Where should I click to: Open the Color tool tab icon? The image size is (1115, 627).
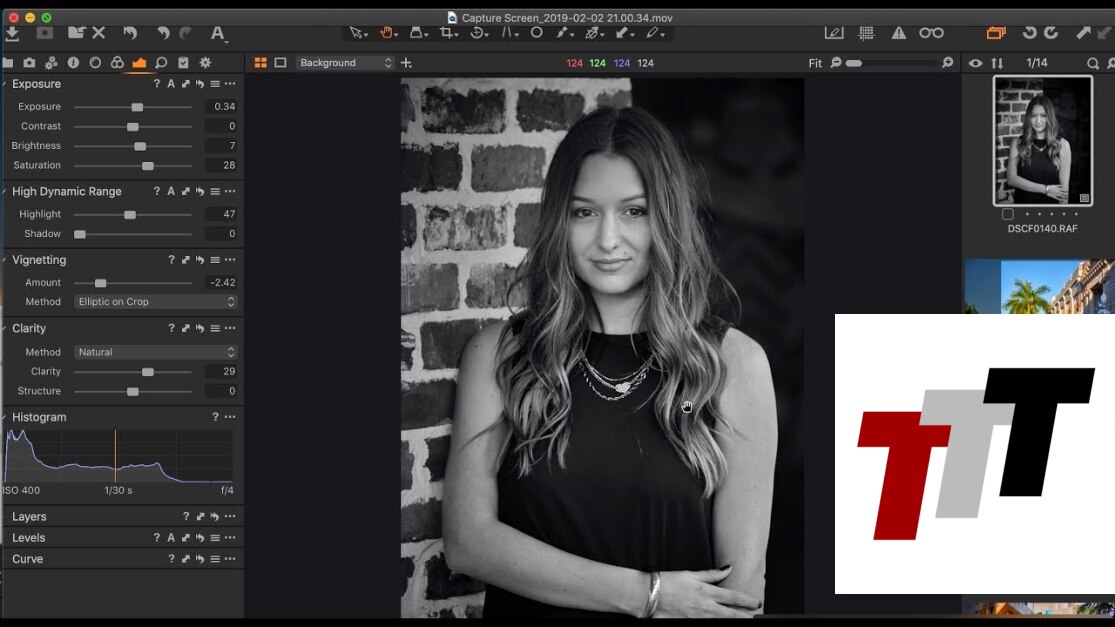(117, 63)
